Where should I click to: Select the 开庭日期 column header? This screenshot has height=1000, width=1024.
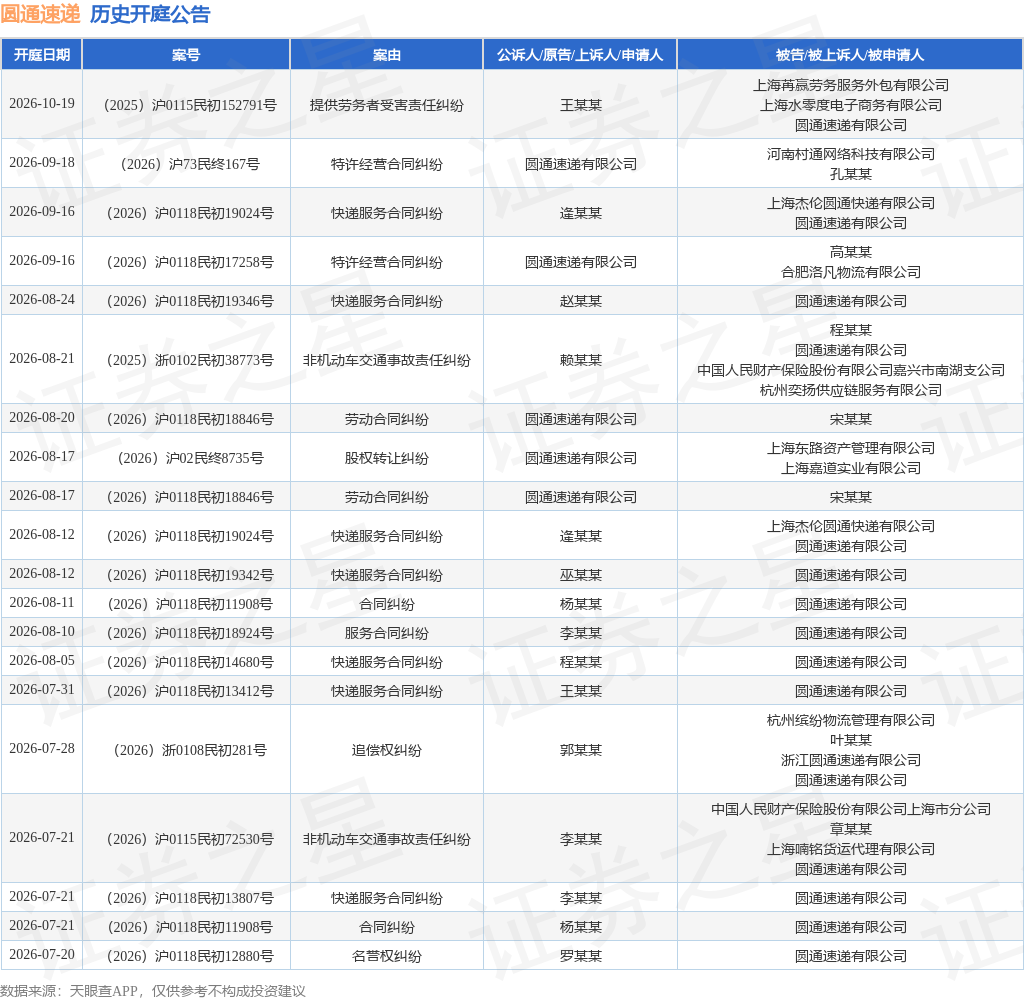point(42,55)
